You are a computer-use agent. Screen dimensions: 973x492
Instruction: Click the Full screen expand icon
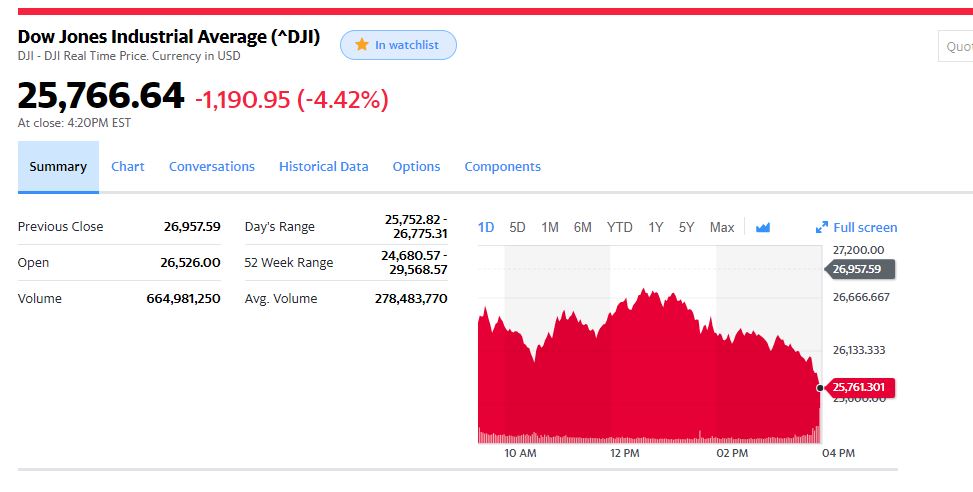823,227
